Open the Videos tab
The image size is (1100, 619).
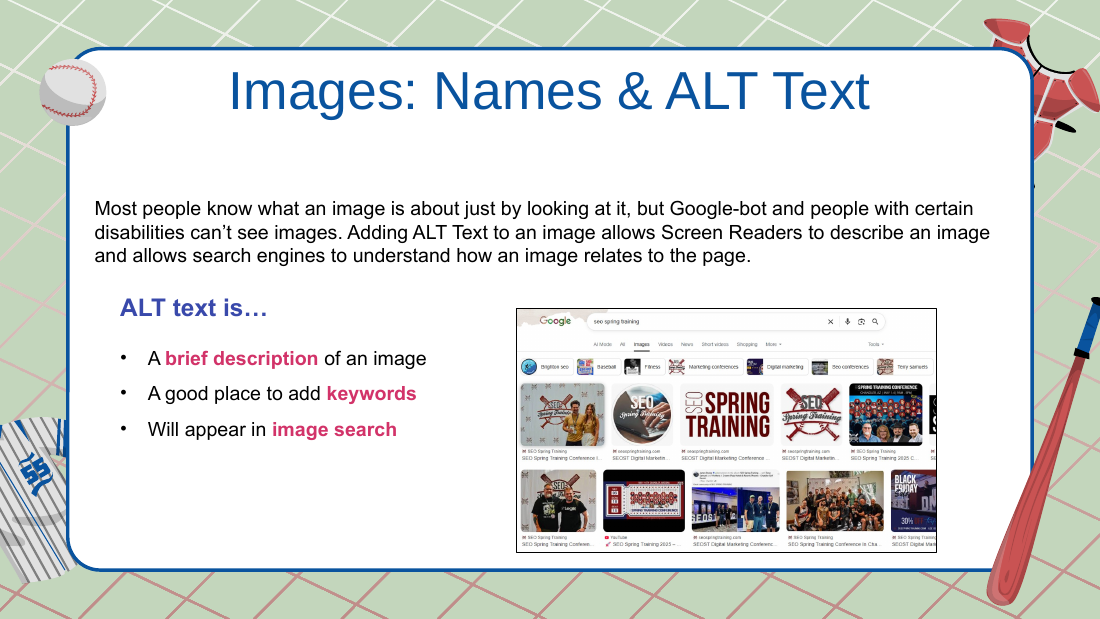(665, 345)
